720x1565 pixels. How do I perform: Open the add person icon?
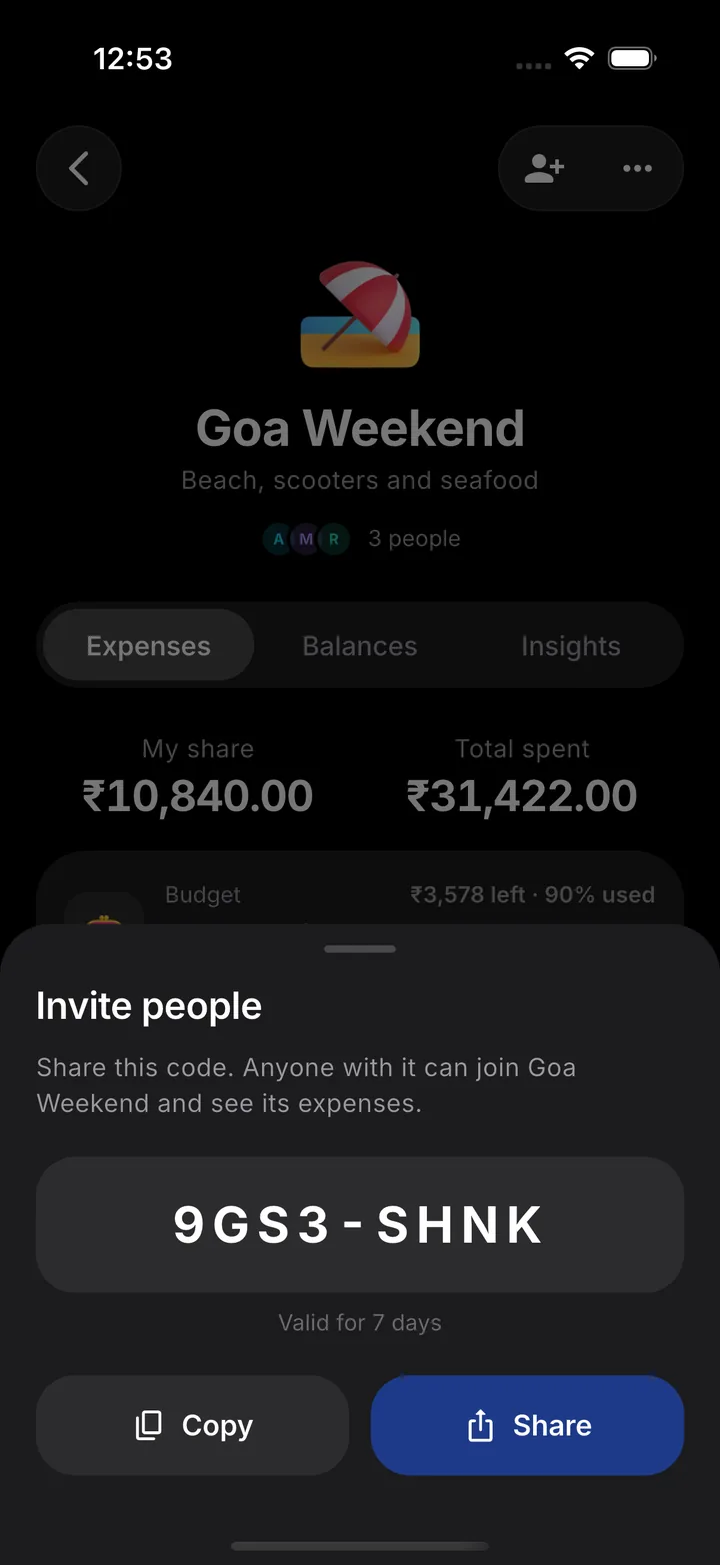coord(544,168)
